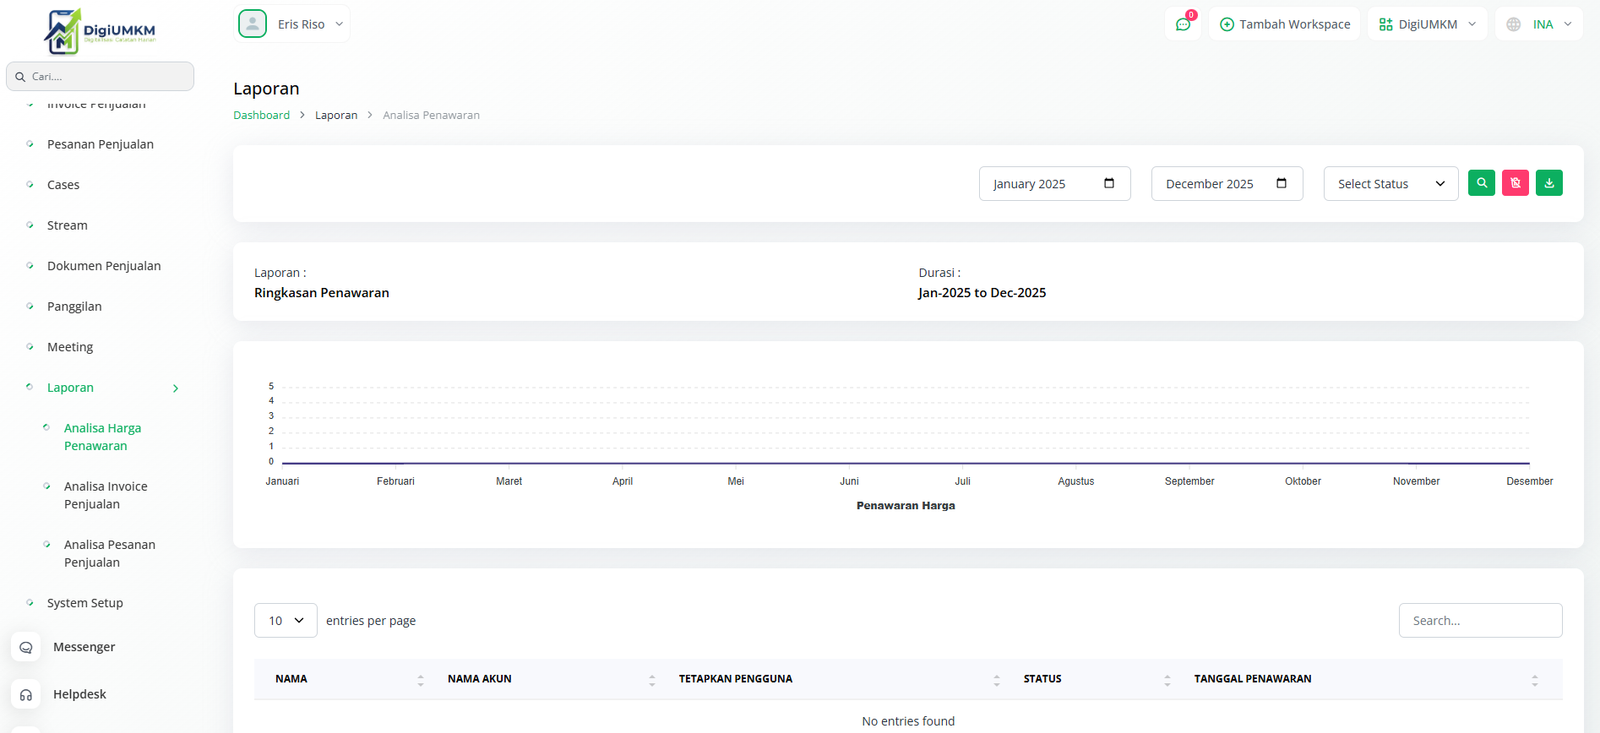1600x733 pixels.
Task: Click the Tambah Workspace button
Action: click(x=1285, y=24)
